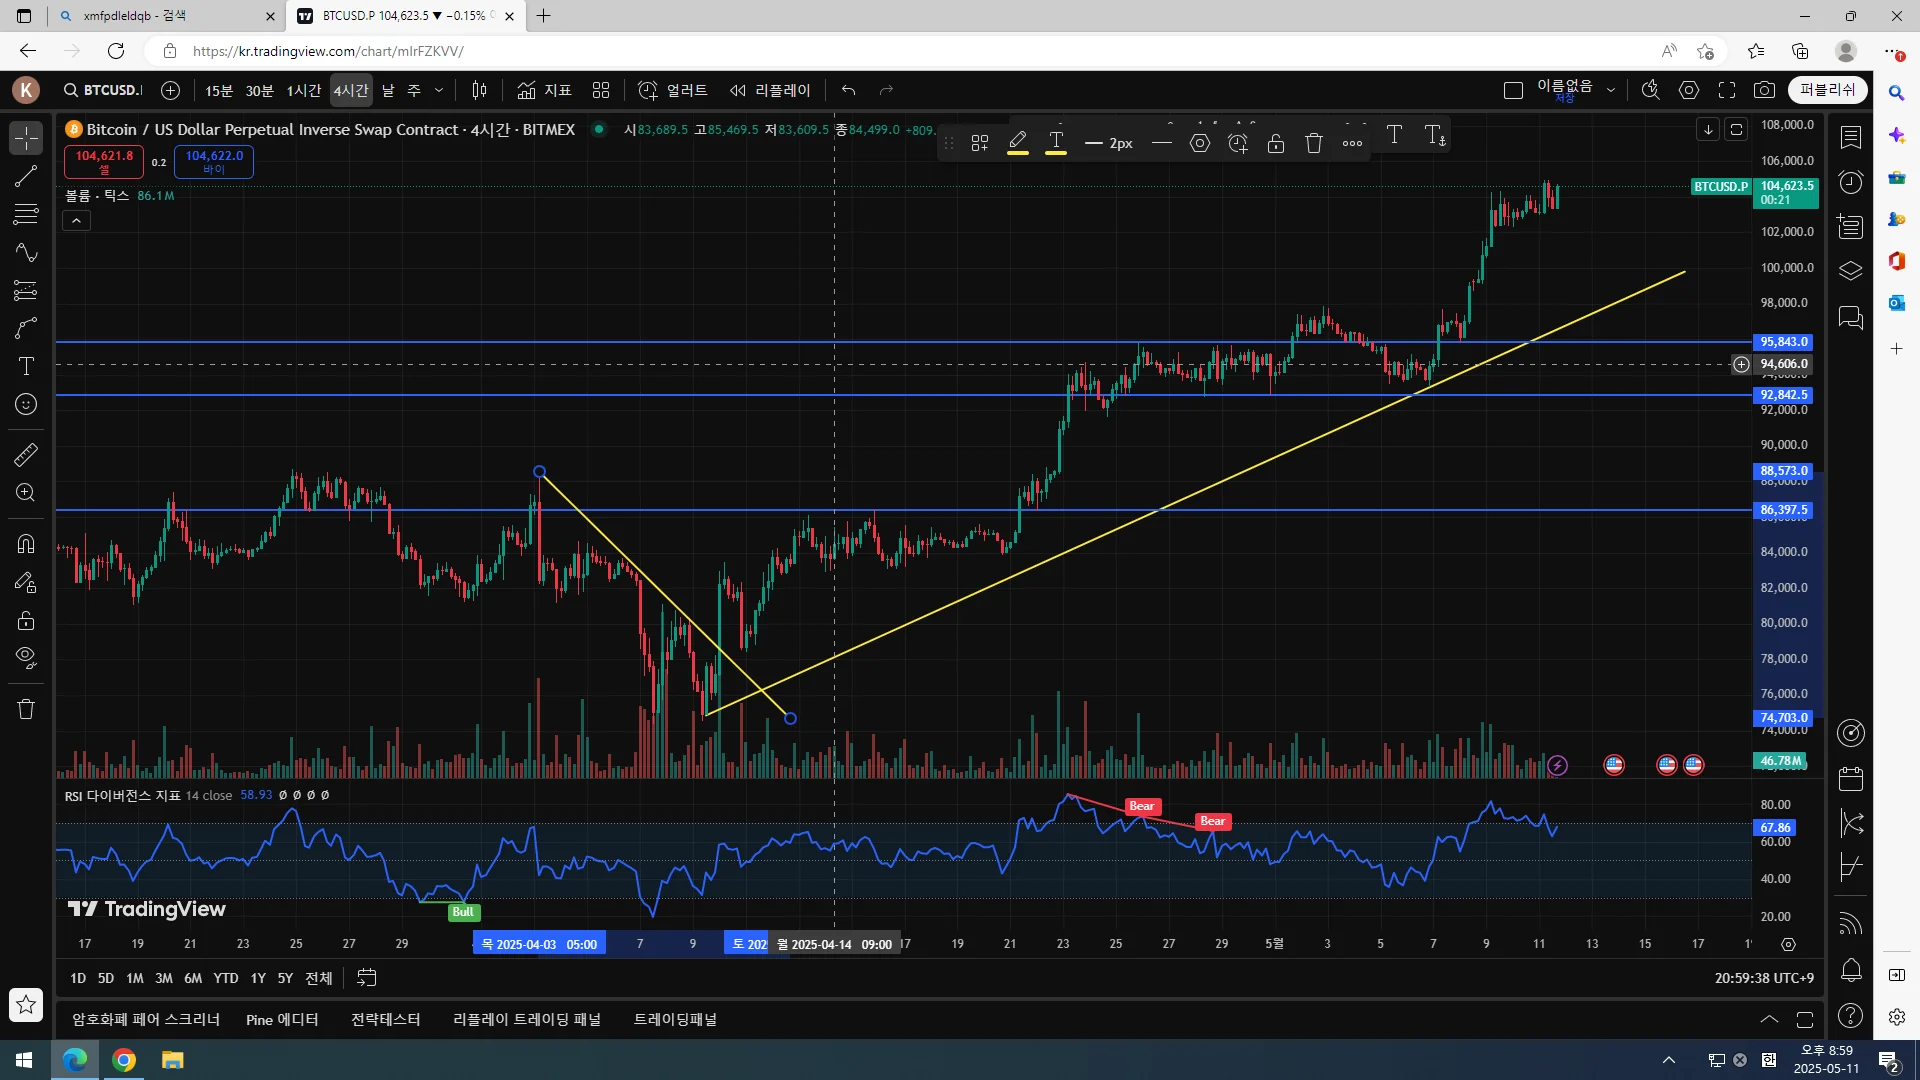
Task: Open the Pine 에디터 tab
Action: (282, 1019)
